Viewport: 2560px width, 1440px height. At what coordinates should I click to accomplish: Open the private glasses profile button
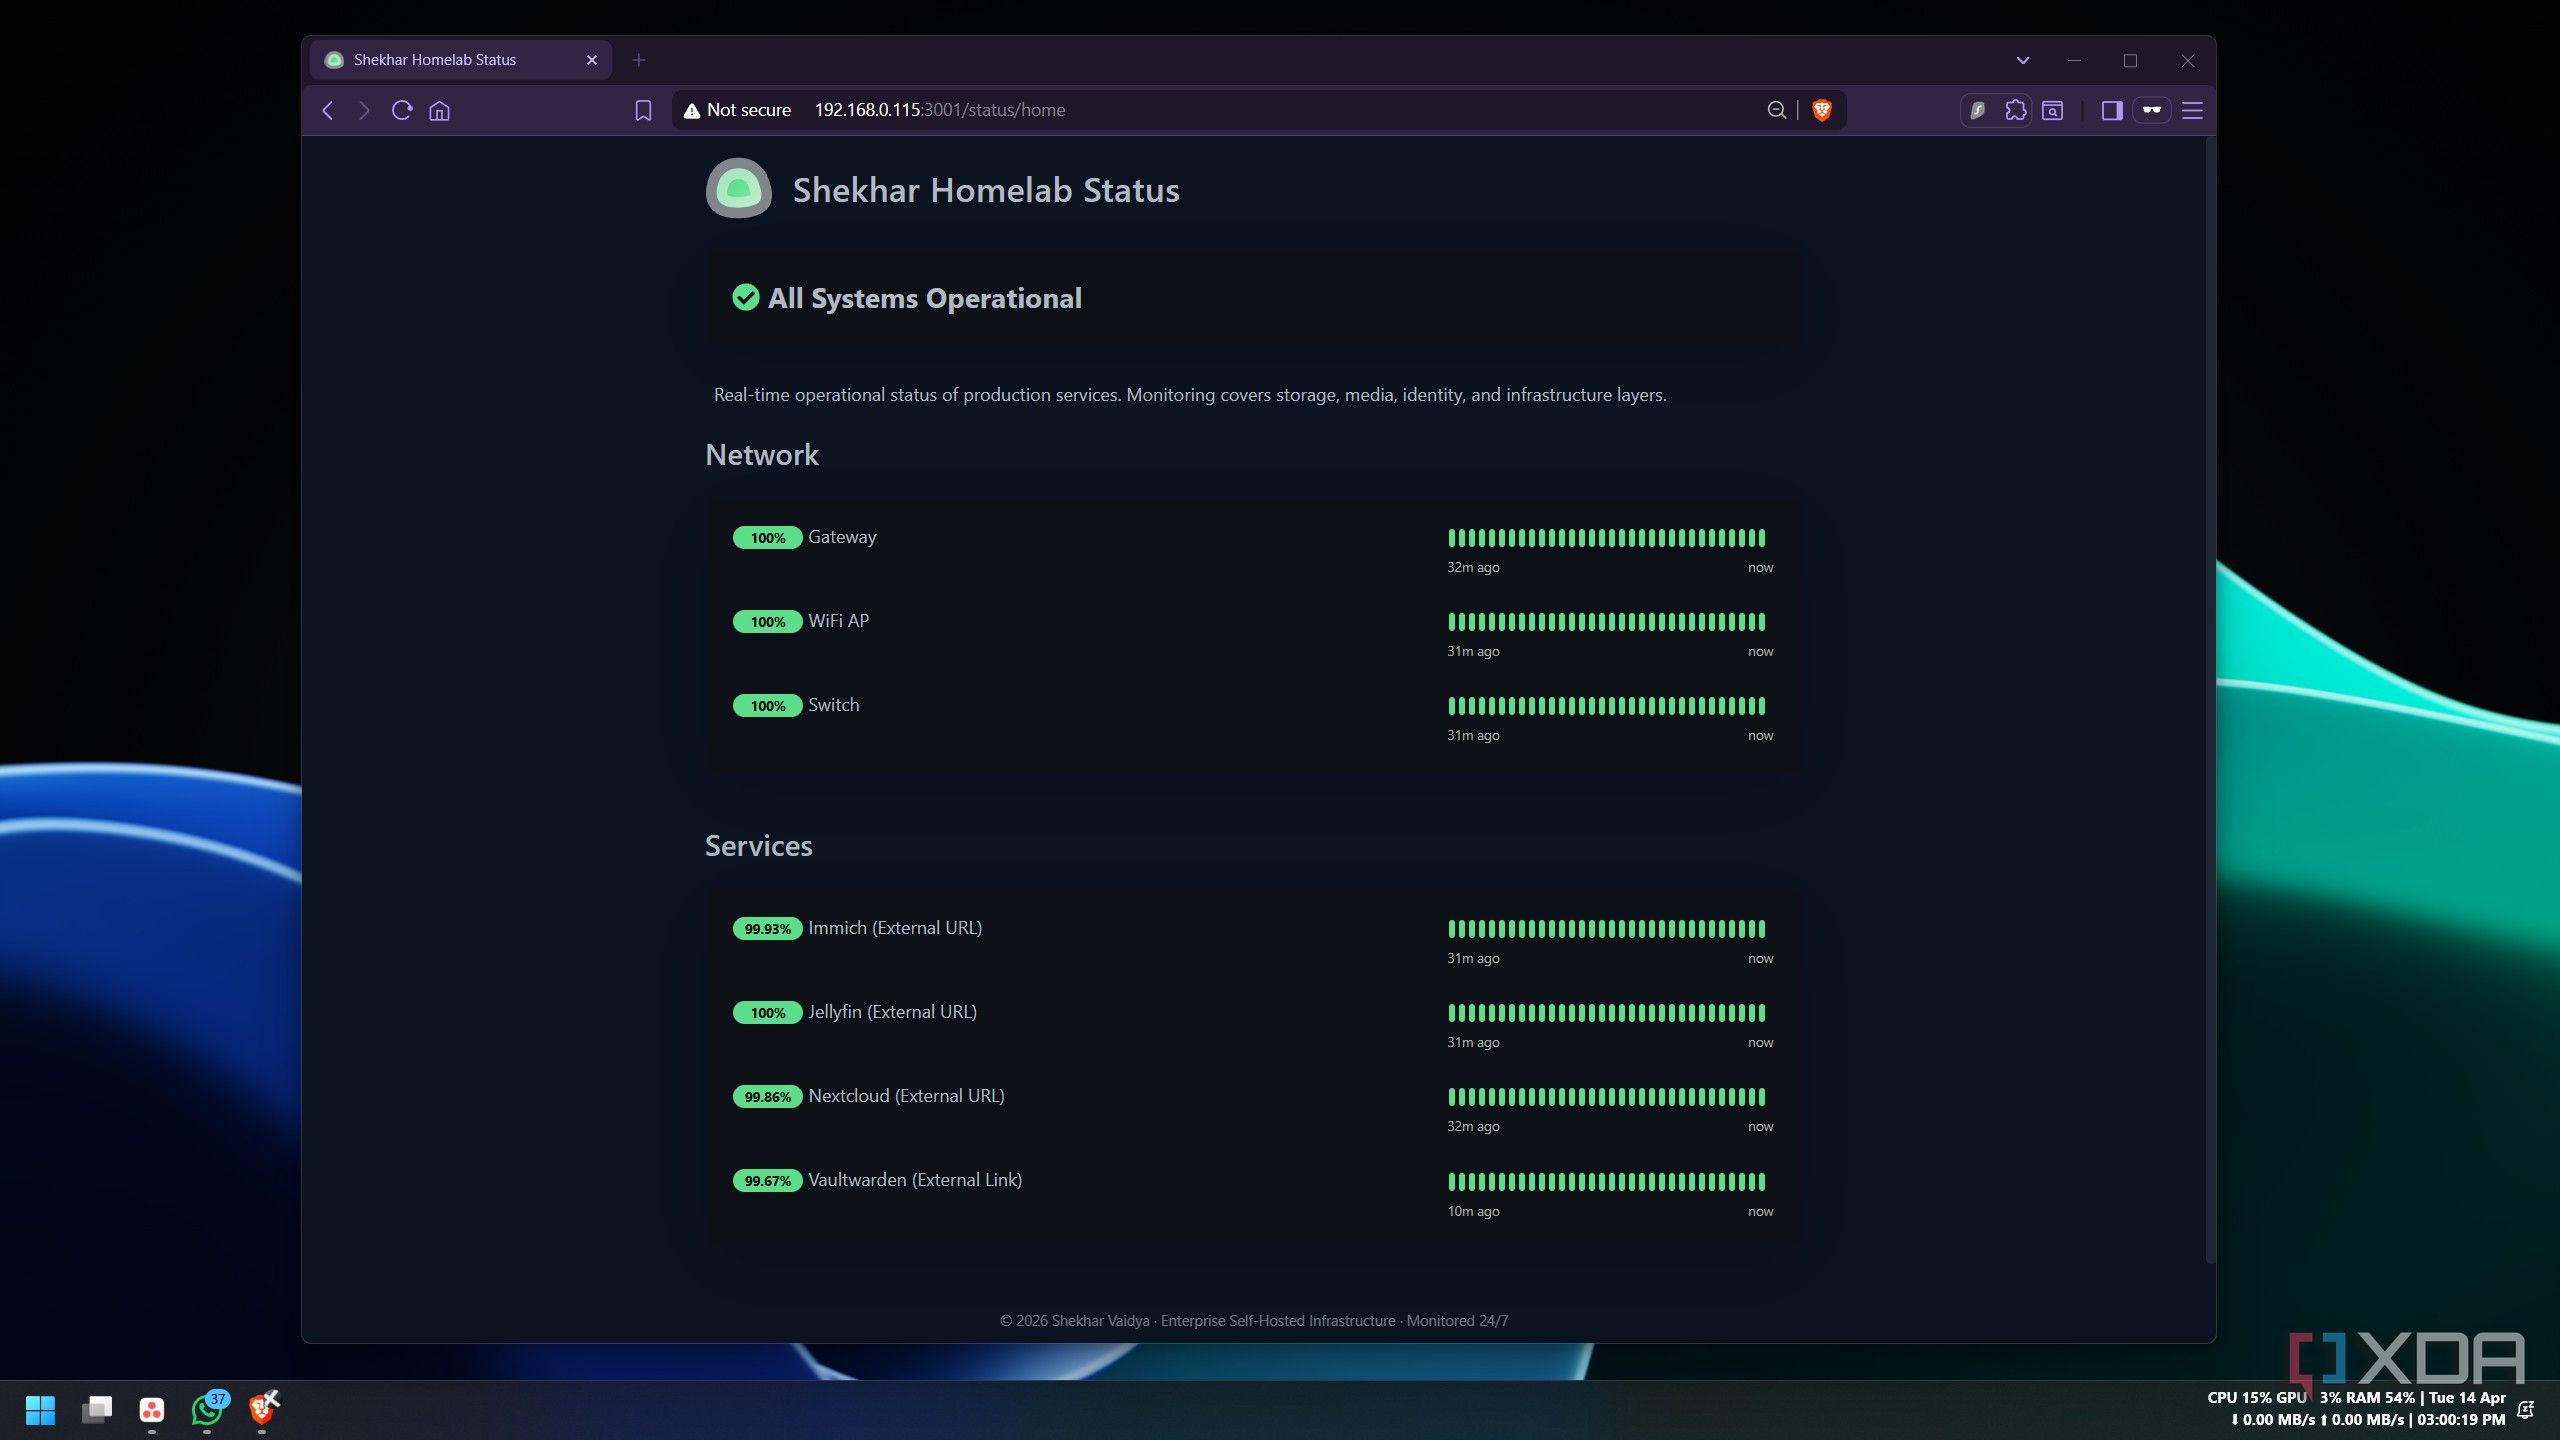click(x=2151, y=110)
